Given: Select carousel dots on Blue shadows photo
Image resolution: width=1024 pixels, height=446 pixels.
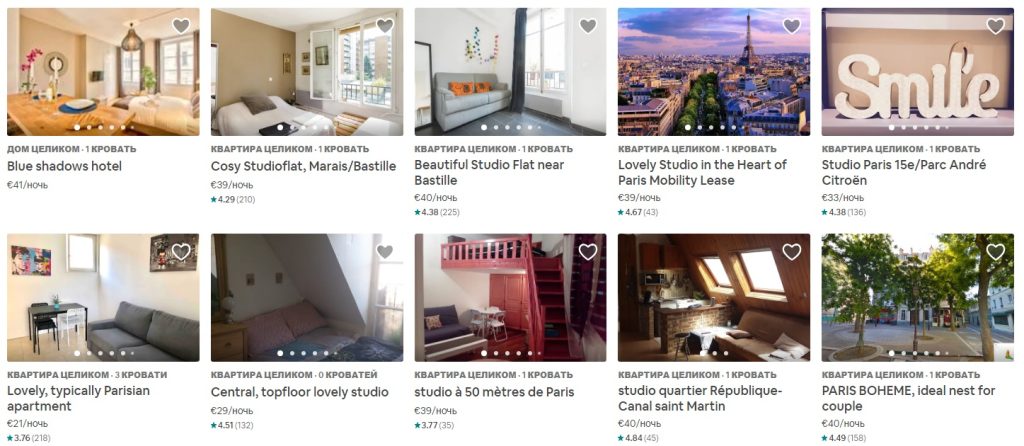Looking at the screenshot, I should coord(104,127).
